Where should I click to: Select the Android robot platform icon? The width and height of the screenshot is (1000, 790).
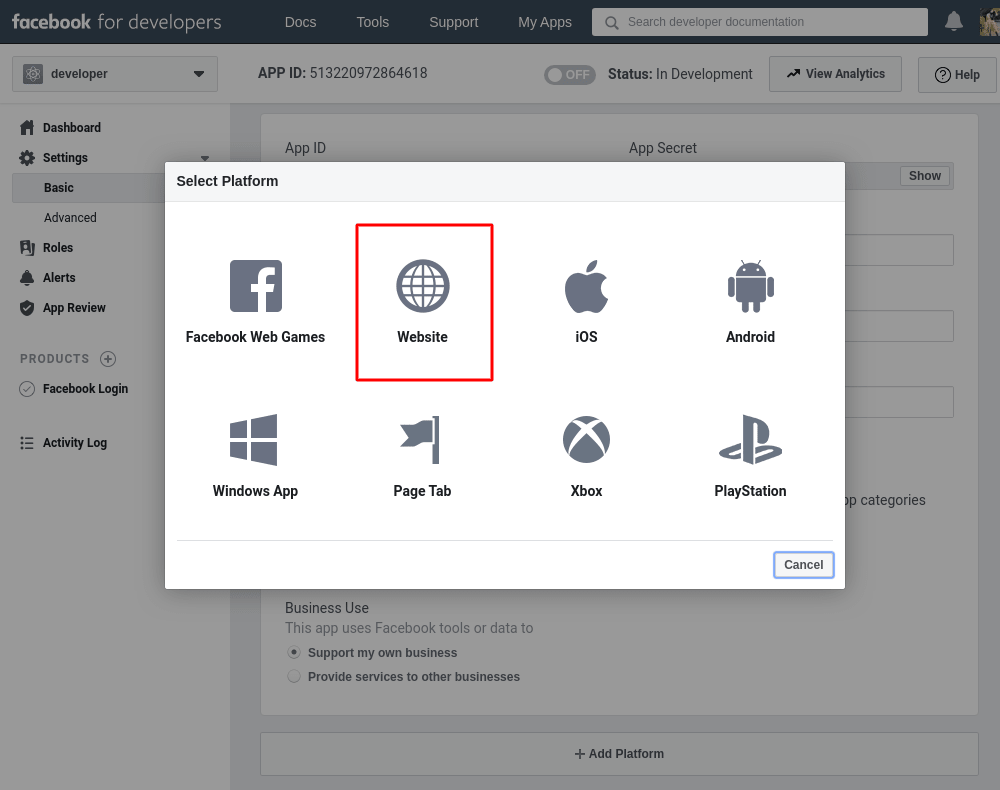tap(751, 286)
